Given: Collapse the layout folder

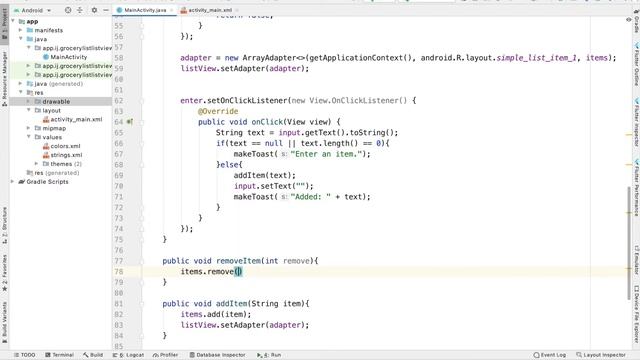Looking at the screenshot, I should pyautogui.click(x=29, y=111).
